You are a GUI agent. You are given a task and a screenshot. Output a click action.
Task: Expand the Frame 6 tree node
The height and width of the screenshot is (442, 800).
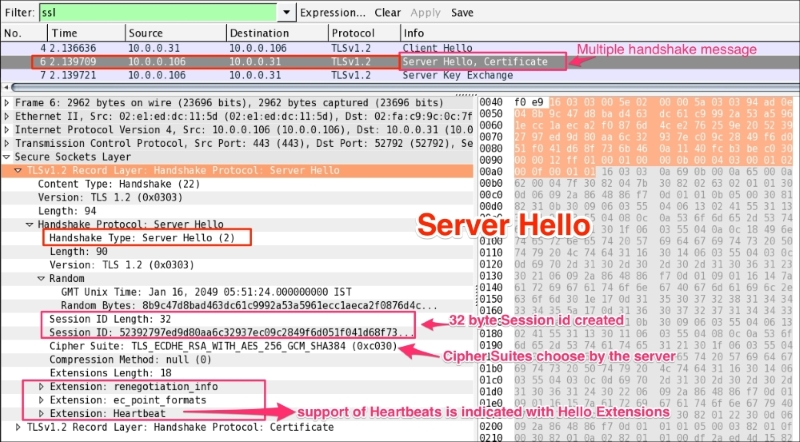pos(7,103)
